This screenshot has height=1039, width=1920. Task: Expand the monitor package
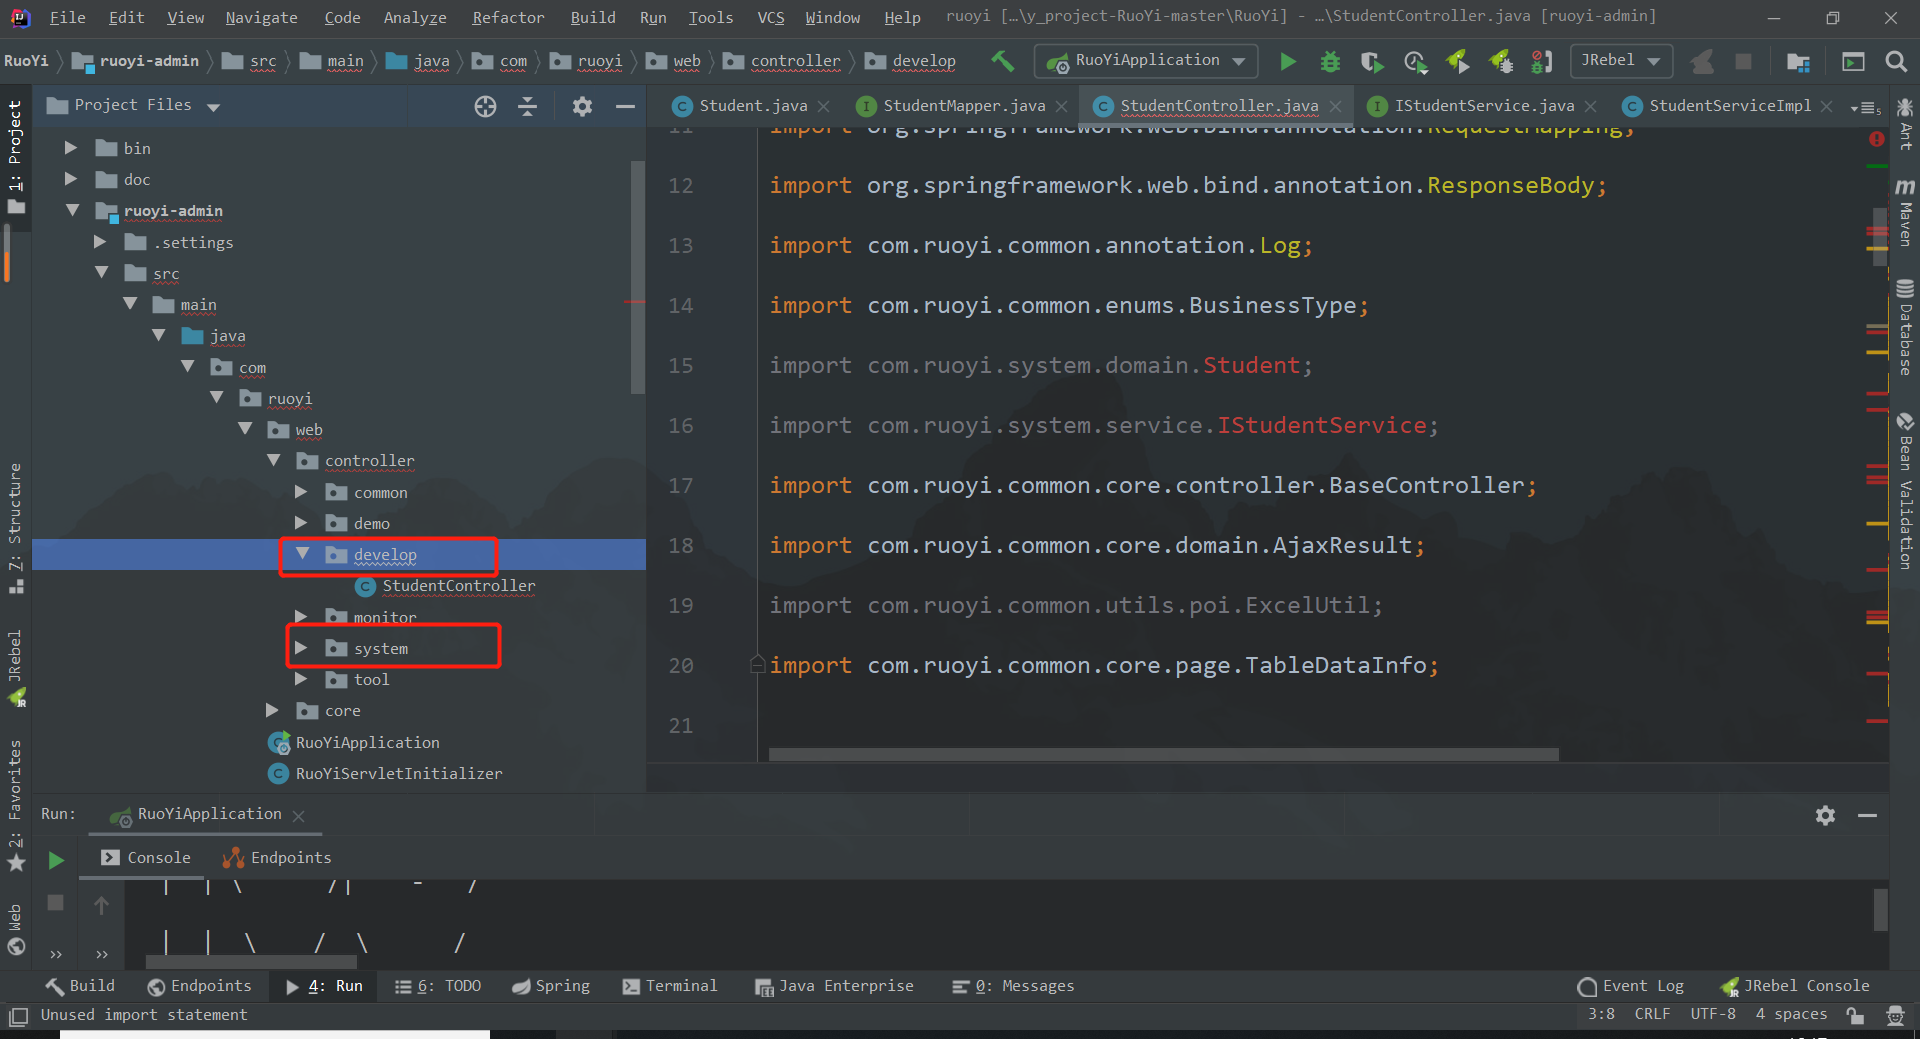pyautogui.click(x=301, y=617)
